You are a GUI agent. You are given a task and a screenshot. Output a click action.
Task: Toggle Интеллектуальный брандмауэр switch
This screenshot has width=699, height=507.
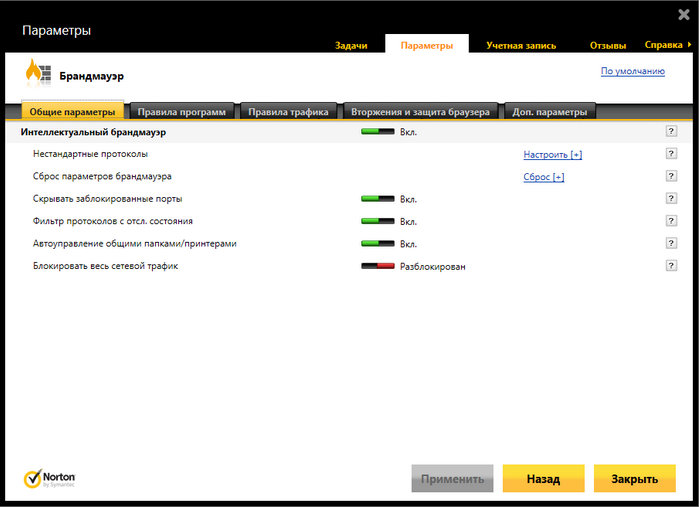[x=378, y=132]
